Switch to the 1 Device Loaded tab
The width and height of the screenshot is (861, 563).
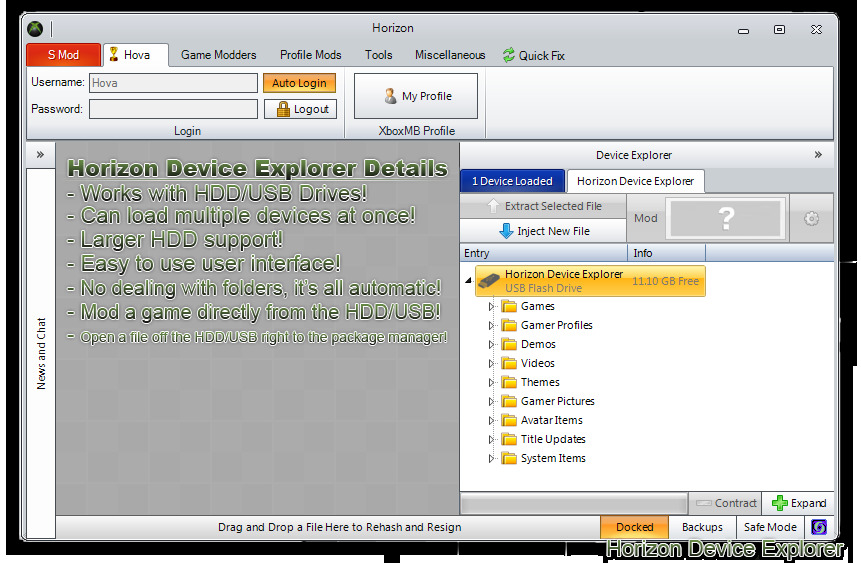[512, 181]
